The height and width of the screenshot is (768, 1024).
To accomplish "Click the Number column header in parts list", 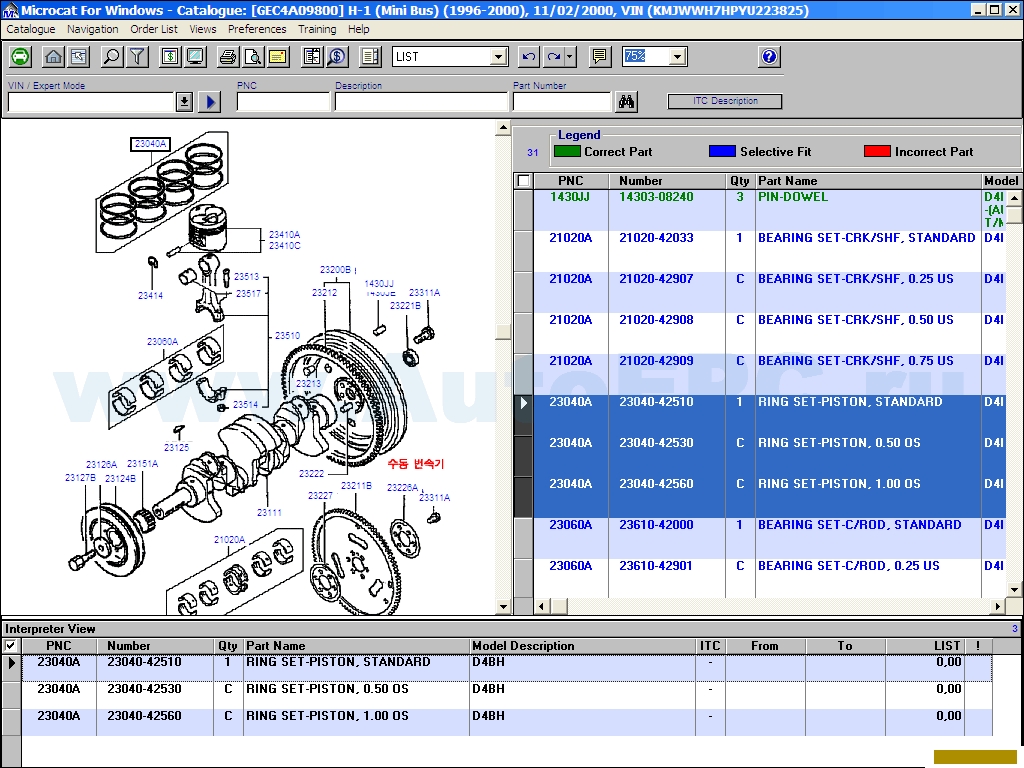I will (667, 181).
